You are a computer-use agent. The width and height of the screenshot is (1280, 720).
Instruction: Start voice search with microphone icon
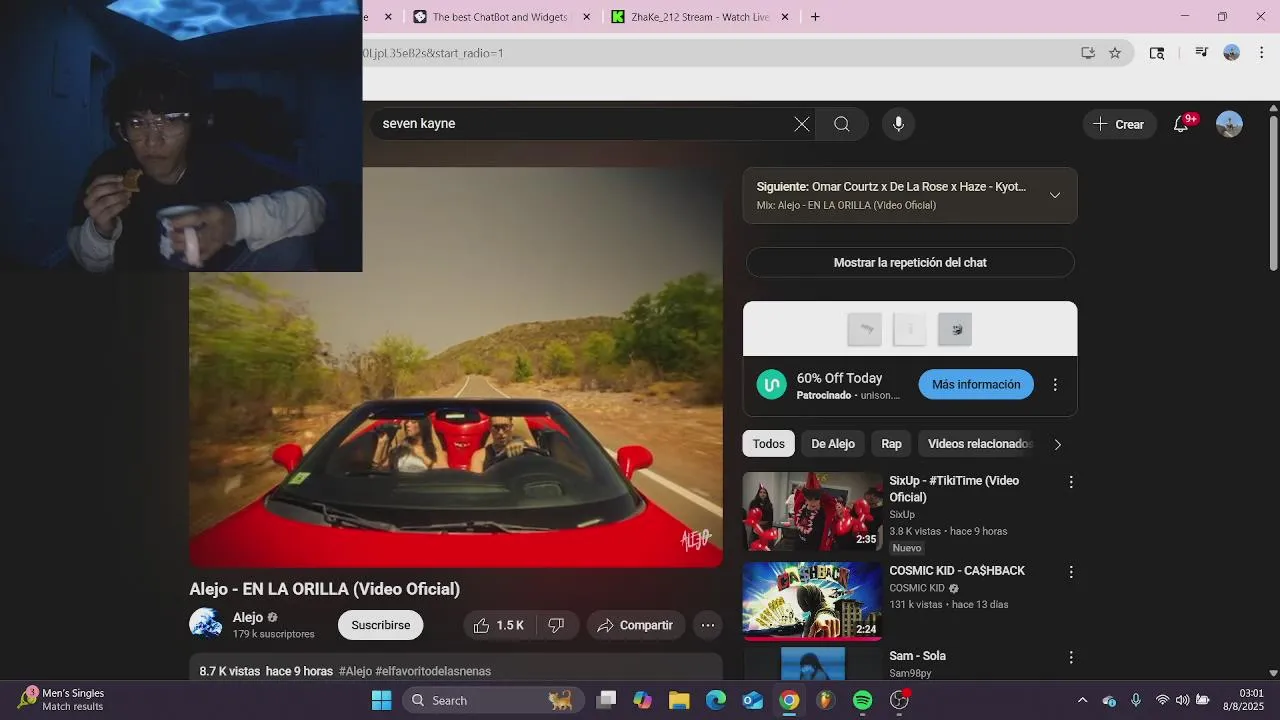coord(898,124)
